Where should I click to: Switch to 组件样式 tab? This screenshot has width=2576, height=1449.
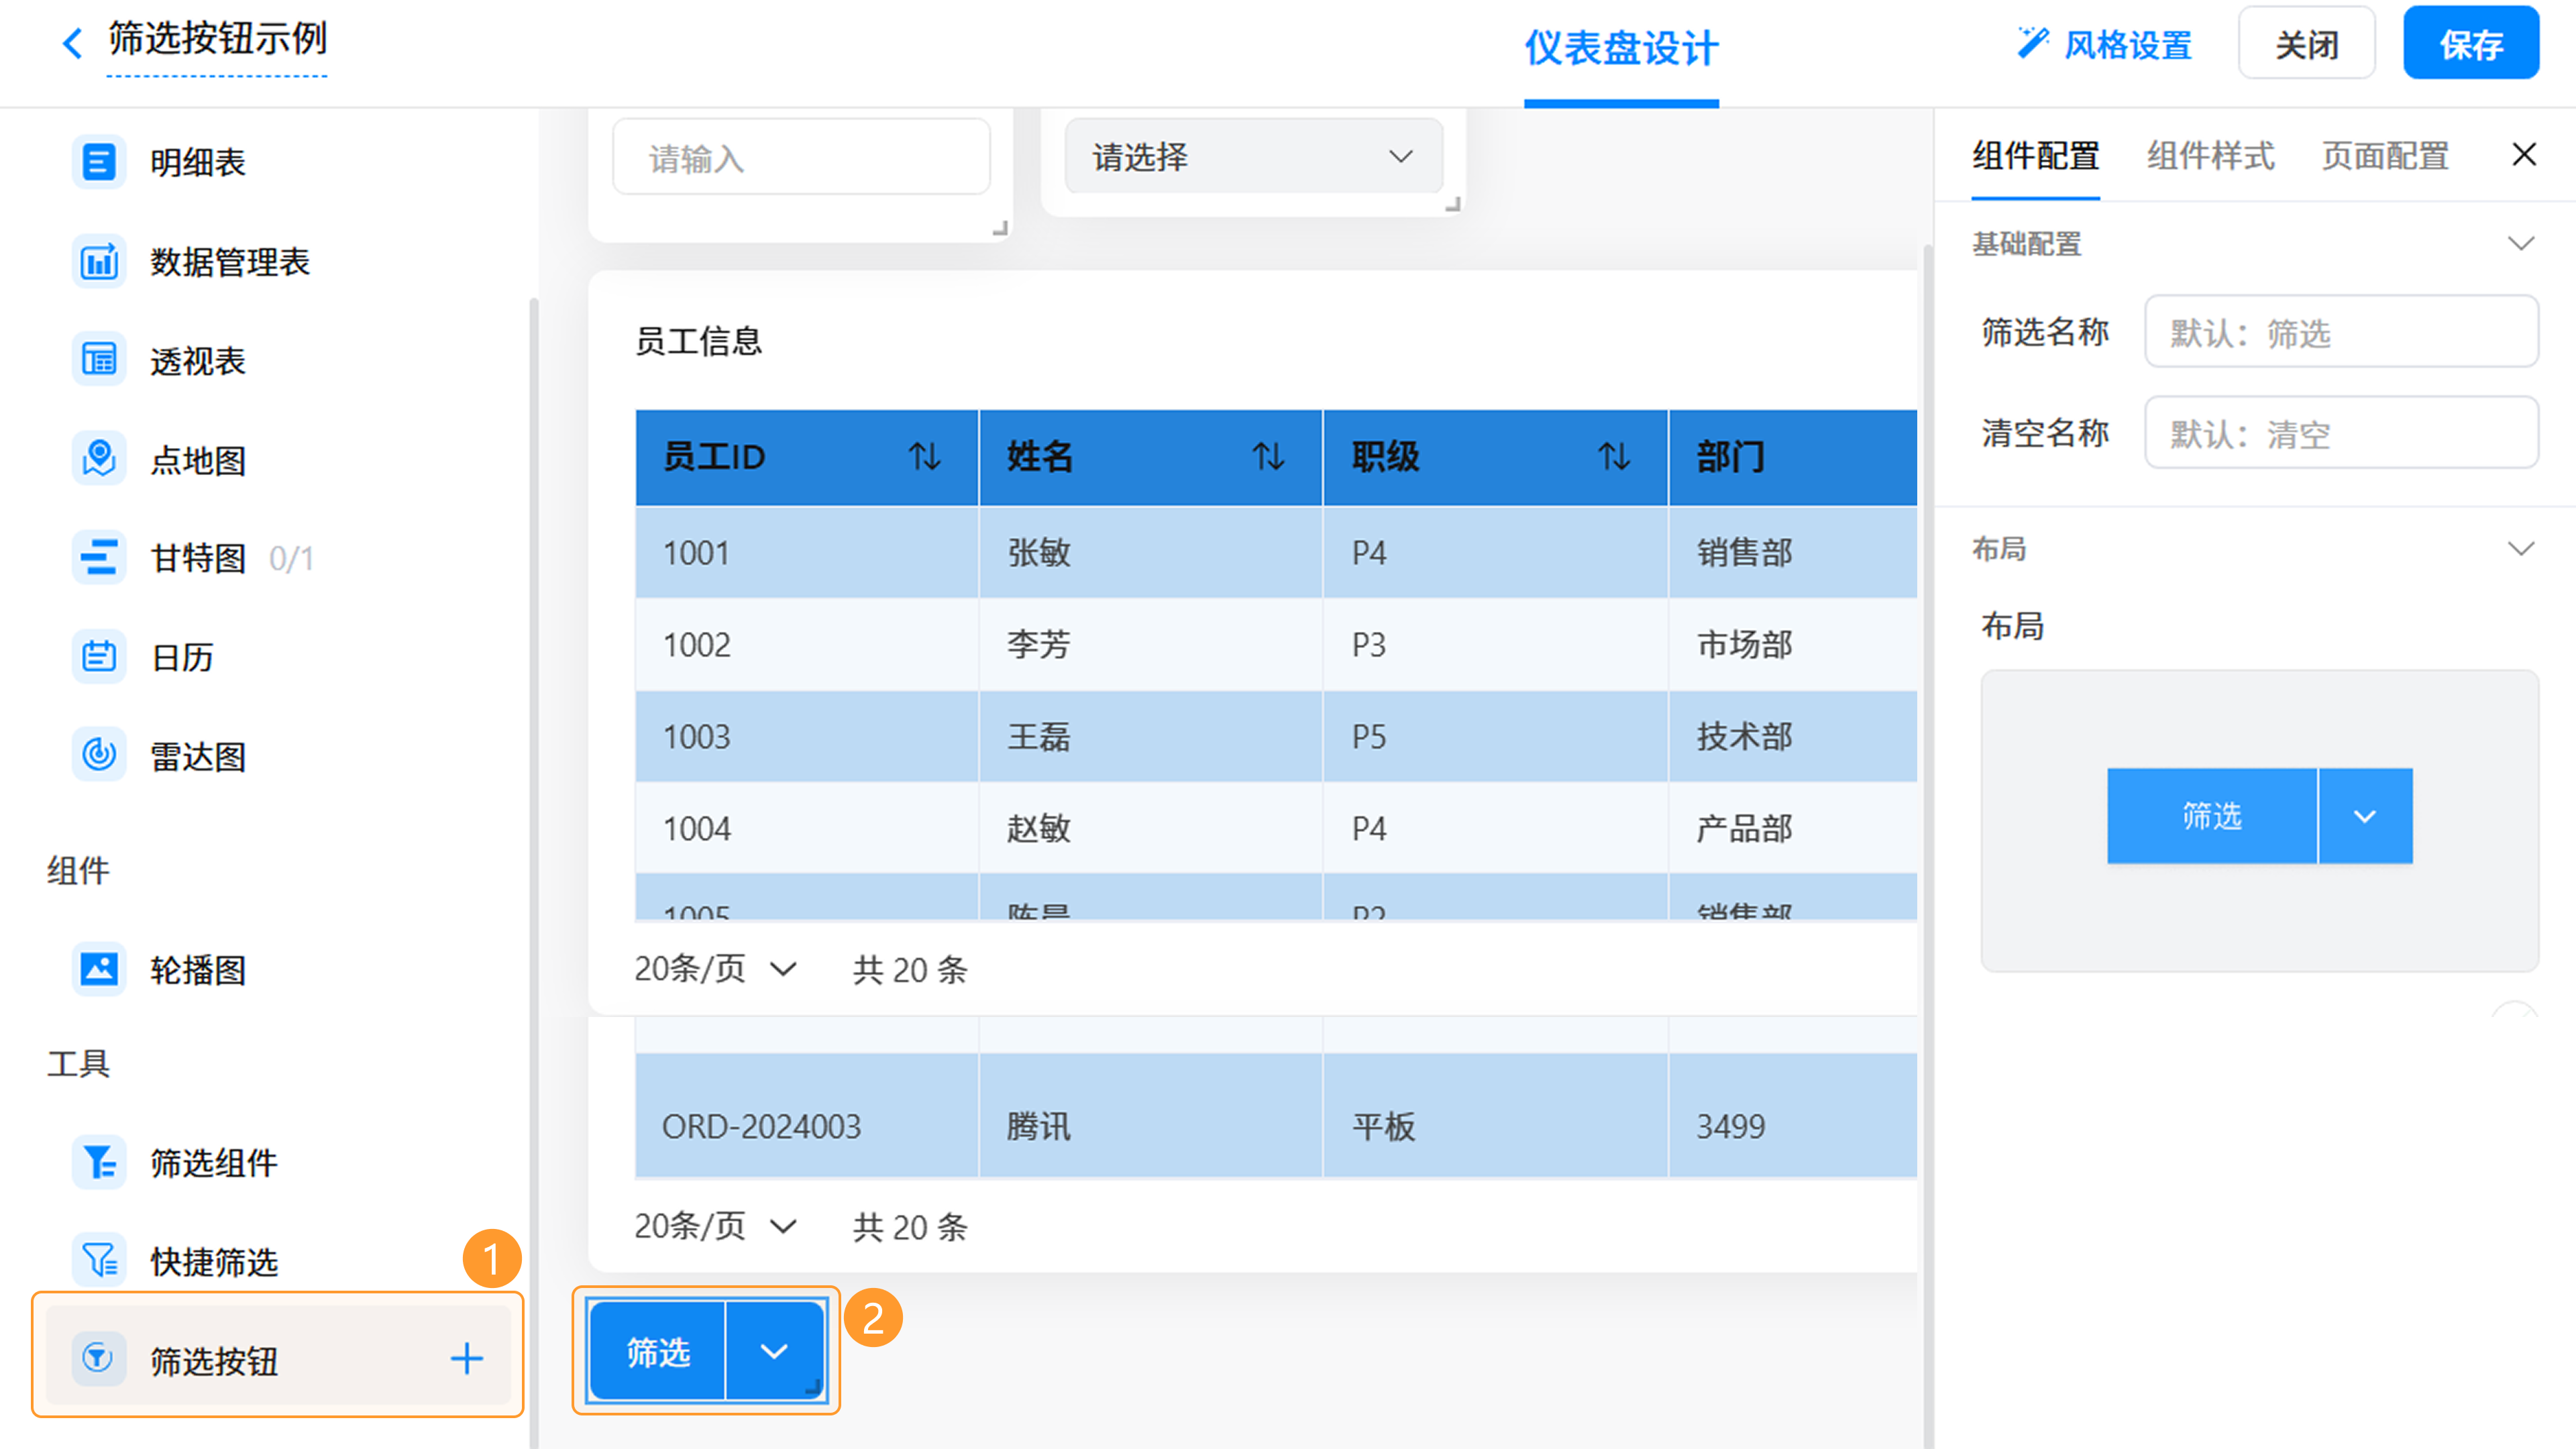2210,156
